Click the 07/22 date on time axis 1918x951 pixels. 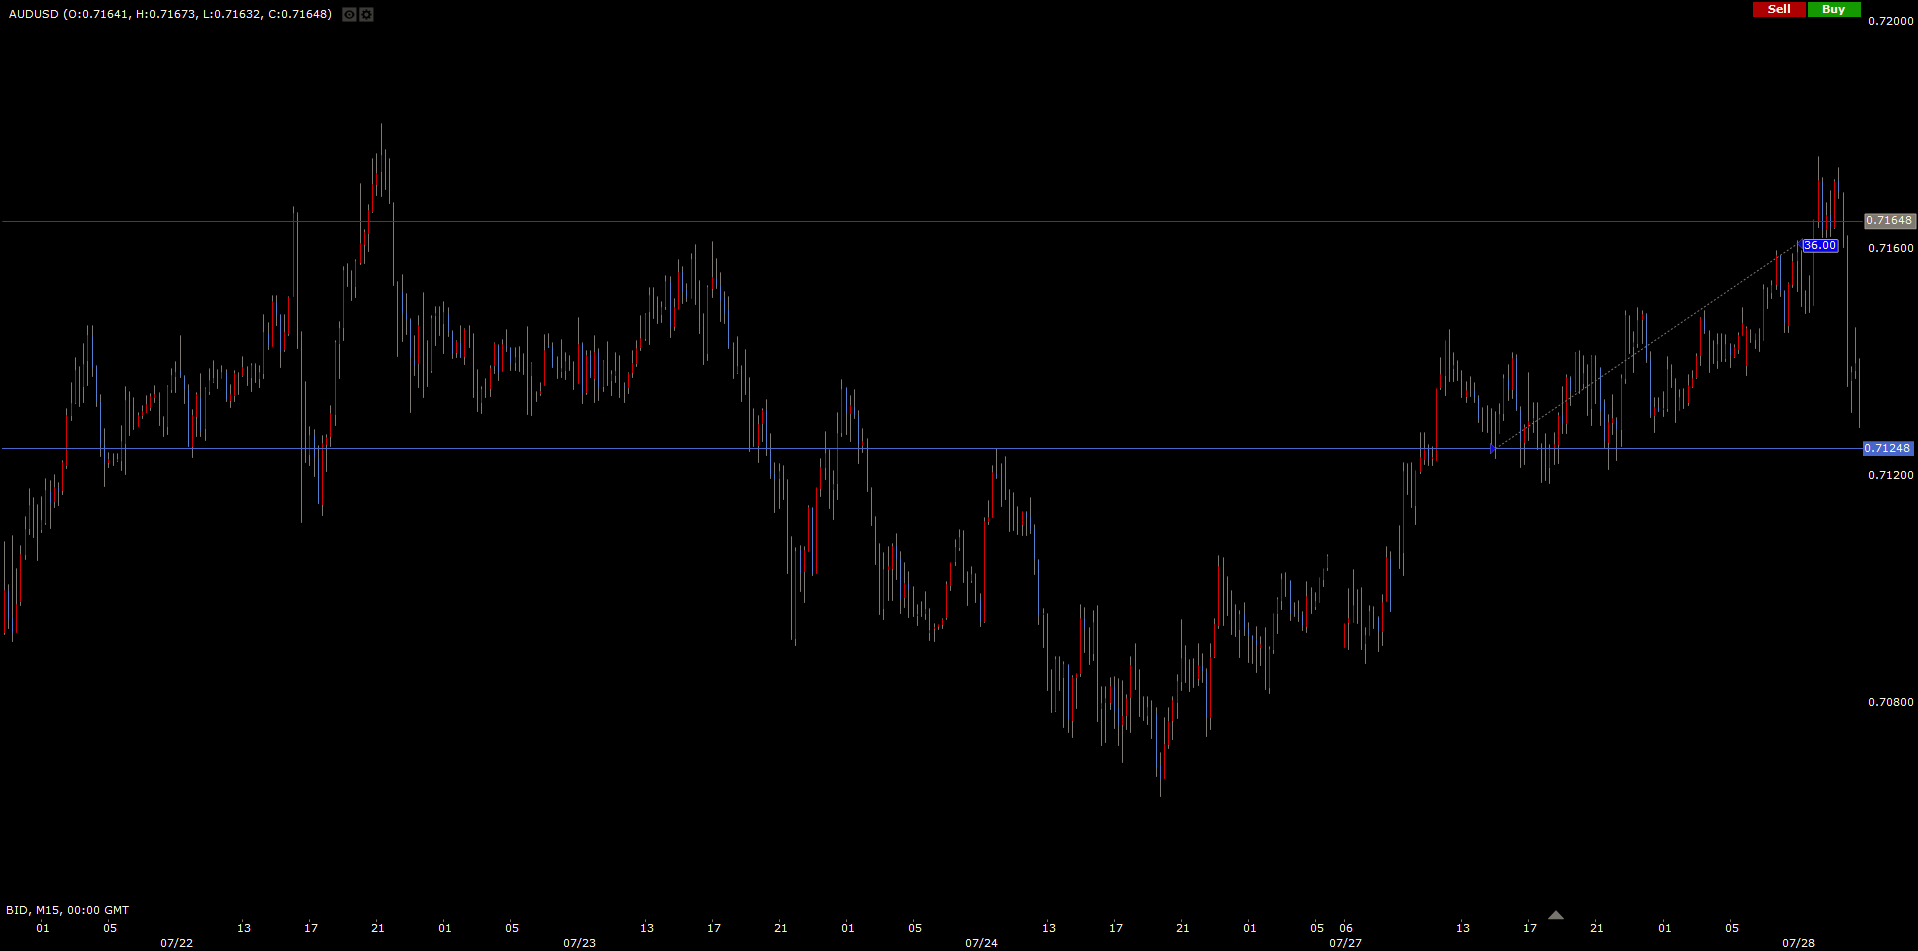point(177,943)
